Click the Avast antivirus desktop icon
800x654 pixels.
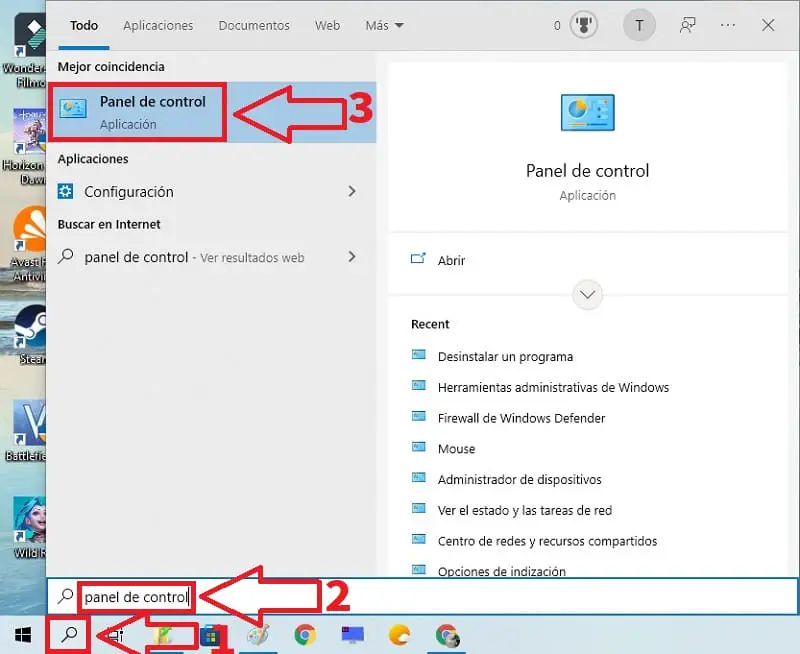(x=30, y=230)
